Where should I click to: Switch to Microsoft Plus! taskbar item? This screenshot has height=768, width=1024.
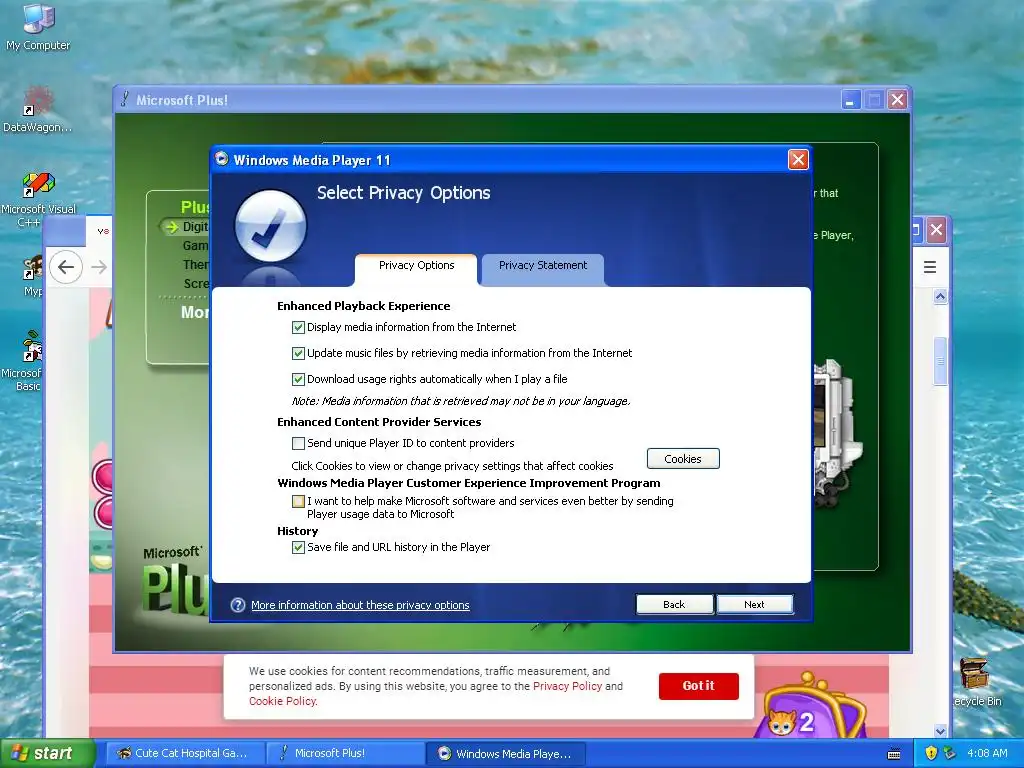346,753
